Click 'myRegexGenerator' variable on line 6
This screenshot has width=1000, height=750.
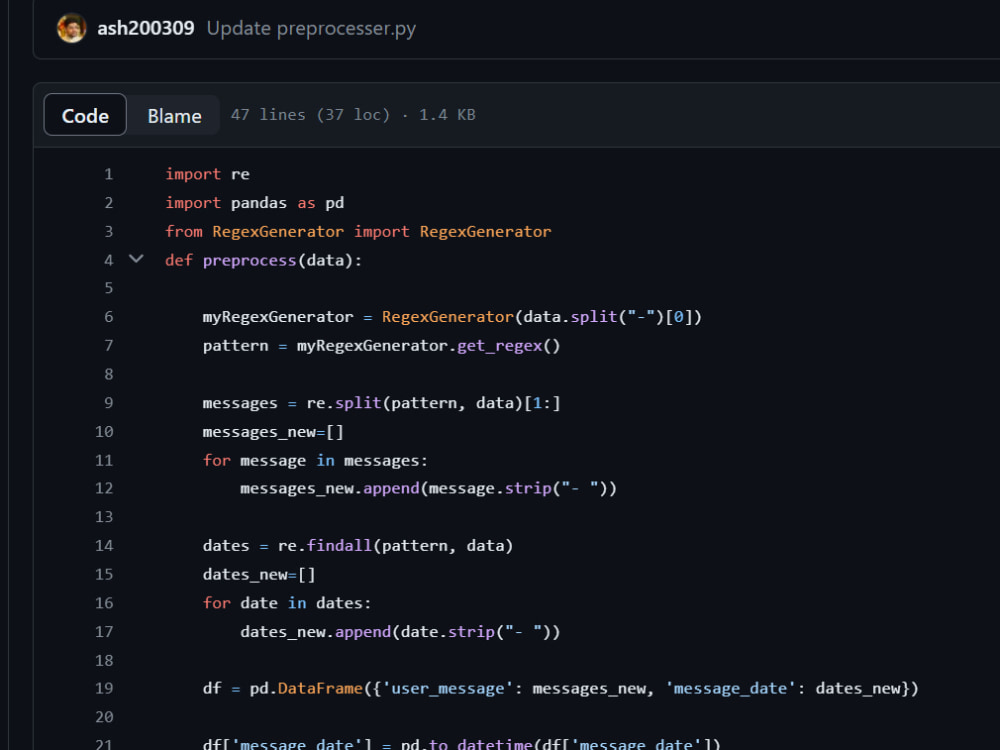(278, 317)
